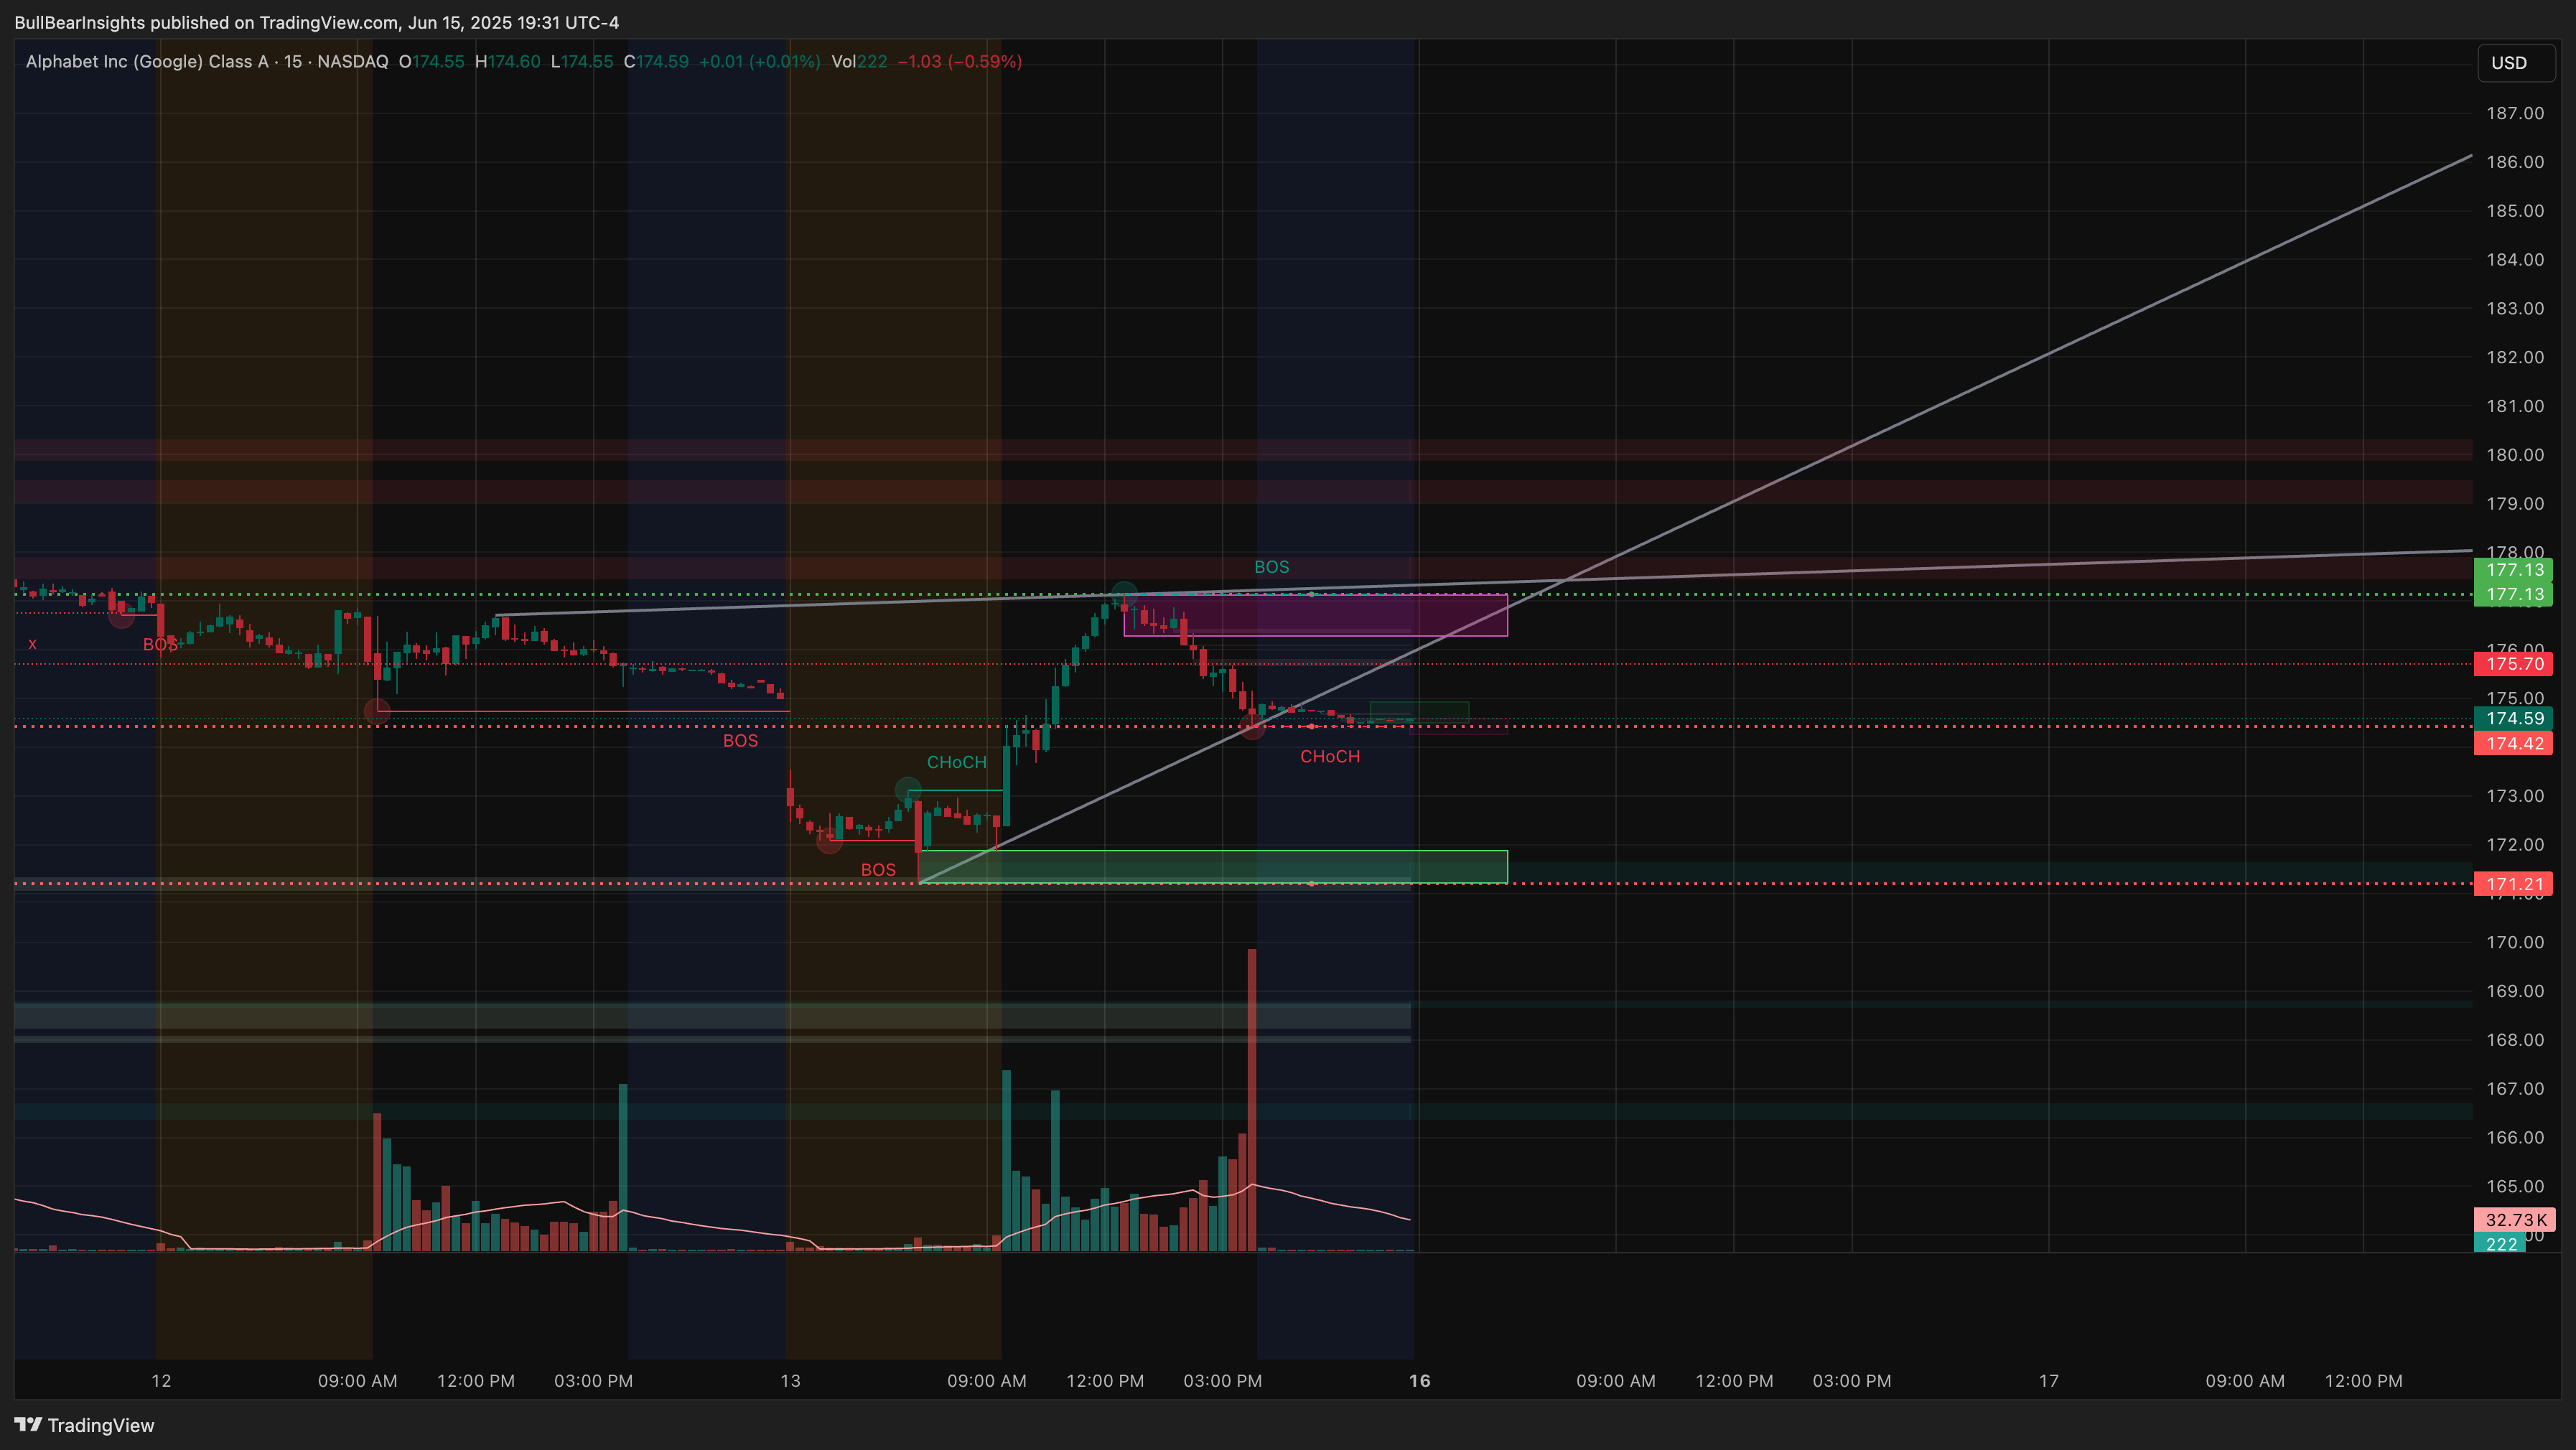Click the 179.00 price axis tick
This screenshot has height=1450, width=2576.
tap(2515, 503)
